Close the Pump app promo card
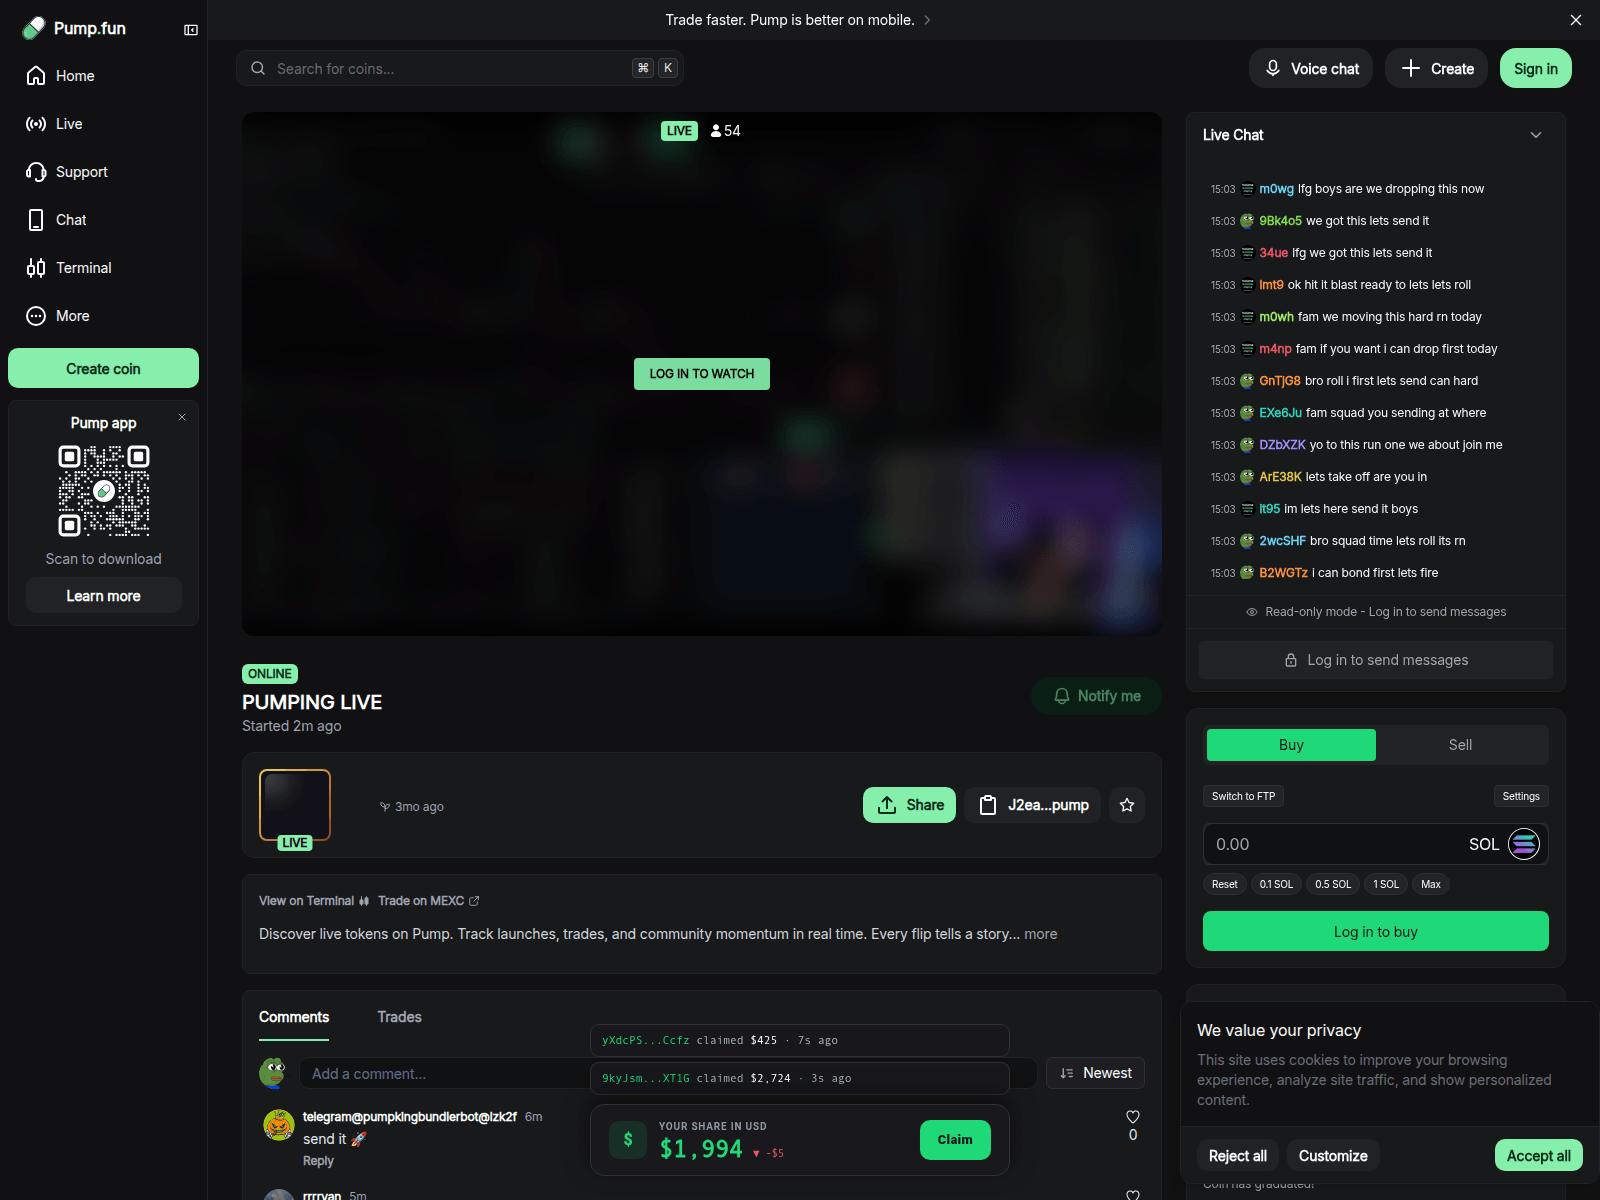Screen dimensions: 1600x1200 [182, 417]
